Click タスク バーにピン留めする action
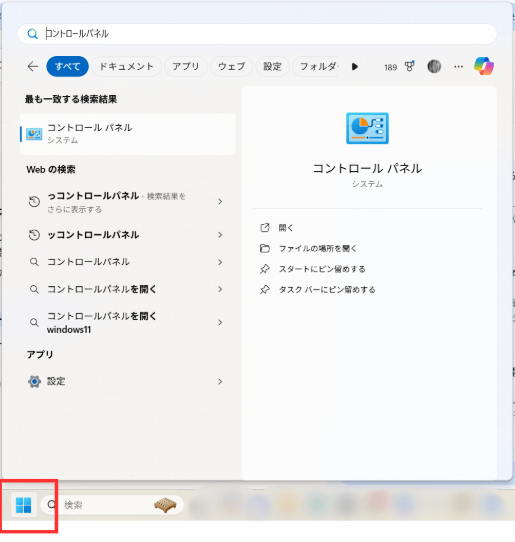 pyautogui.click(x=327, y=289)
